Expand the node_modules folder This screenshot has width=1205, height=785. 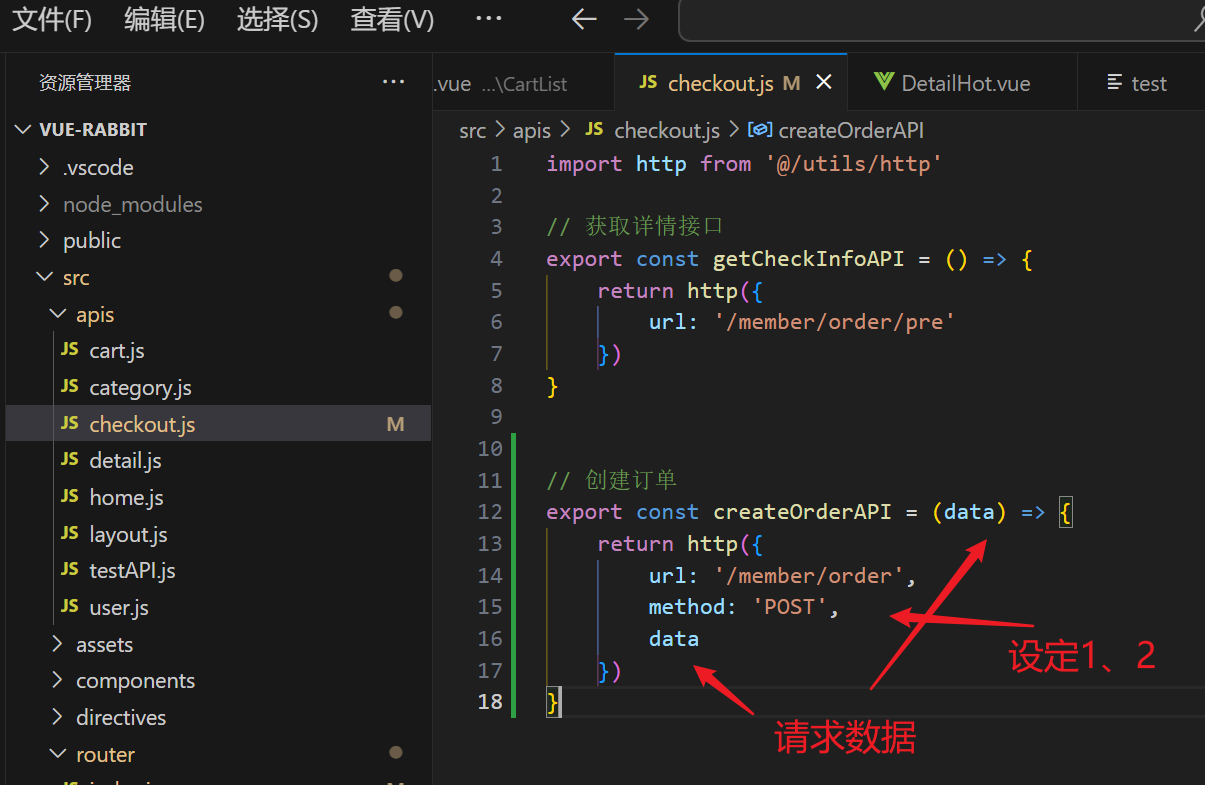44,204
